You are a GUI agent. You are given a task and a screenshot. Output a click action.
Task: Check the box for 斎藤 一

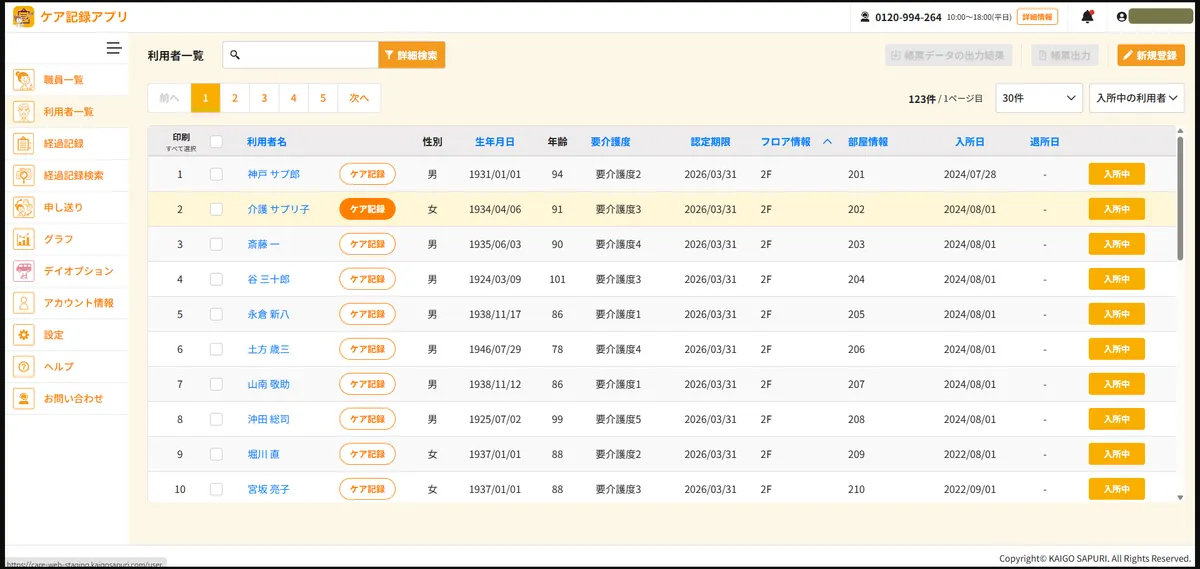(216, 244)
